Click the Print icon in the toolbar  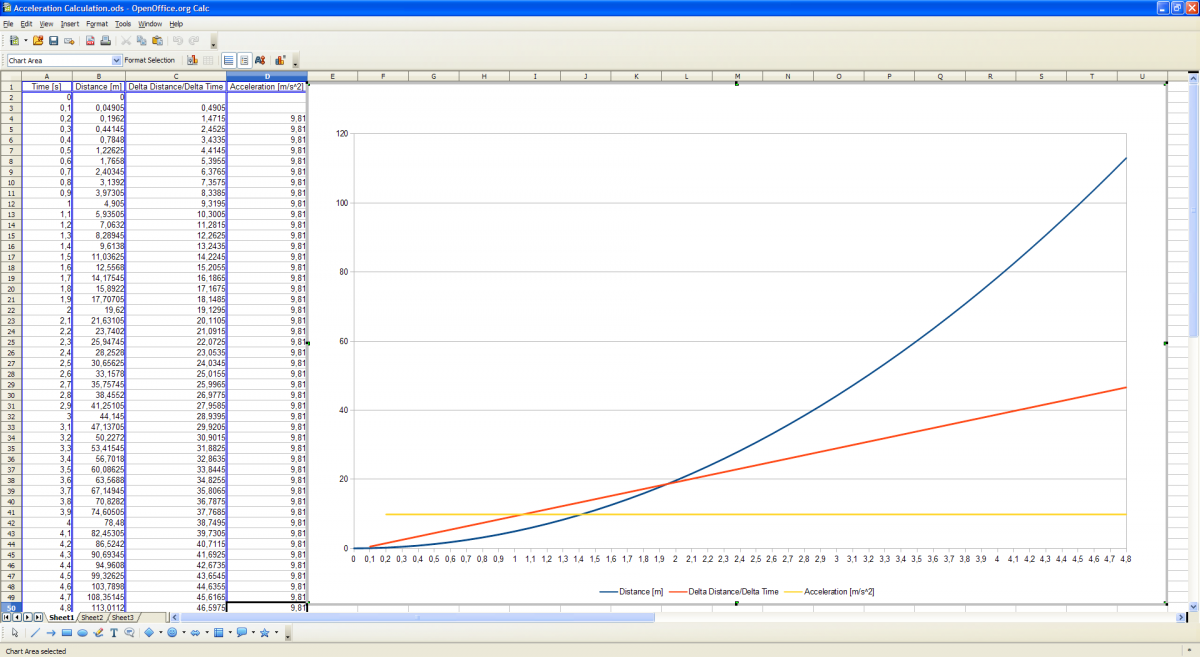point(105,41)
